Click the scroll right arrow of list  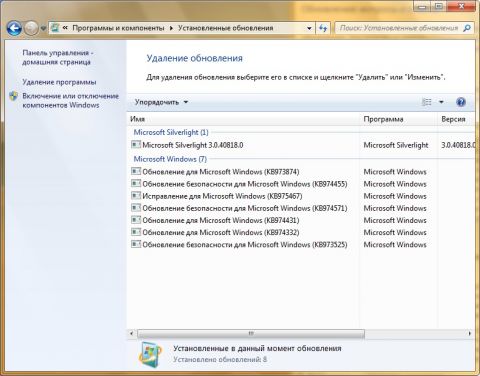470,333
